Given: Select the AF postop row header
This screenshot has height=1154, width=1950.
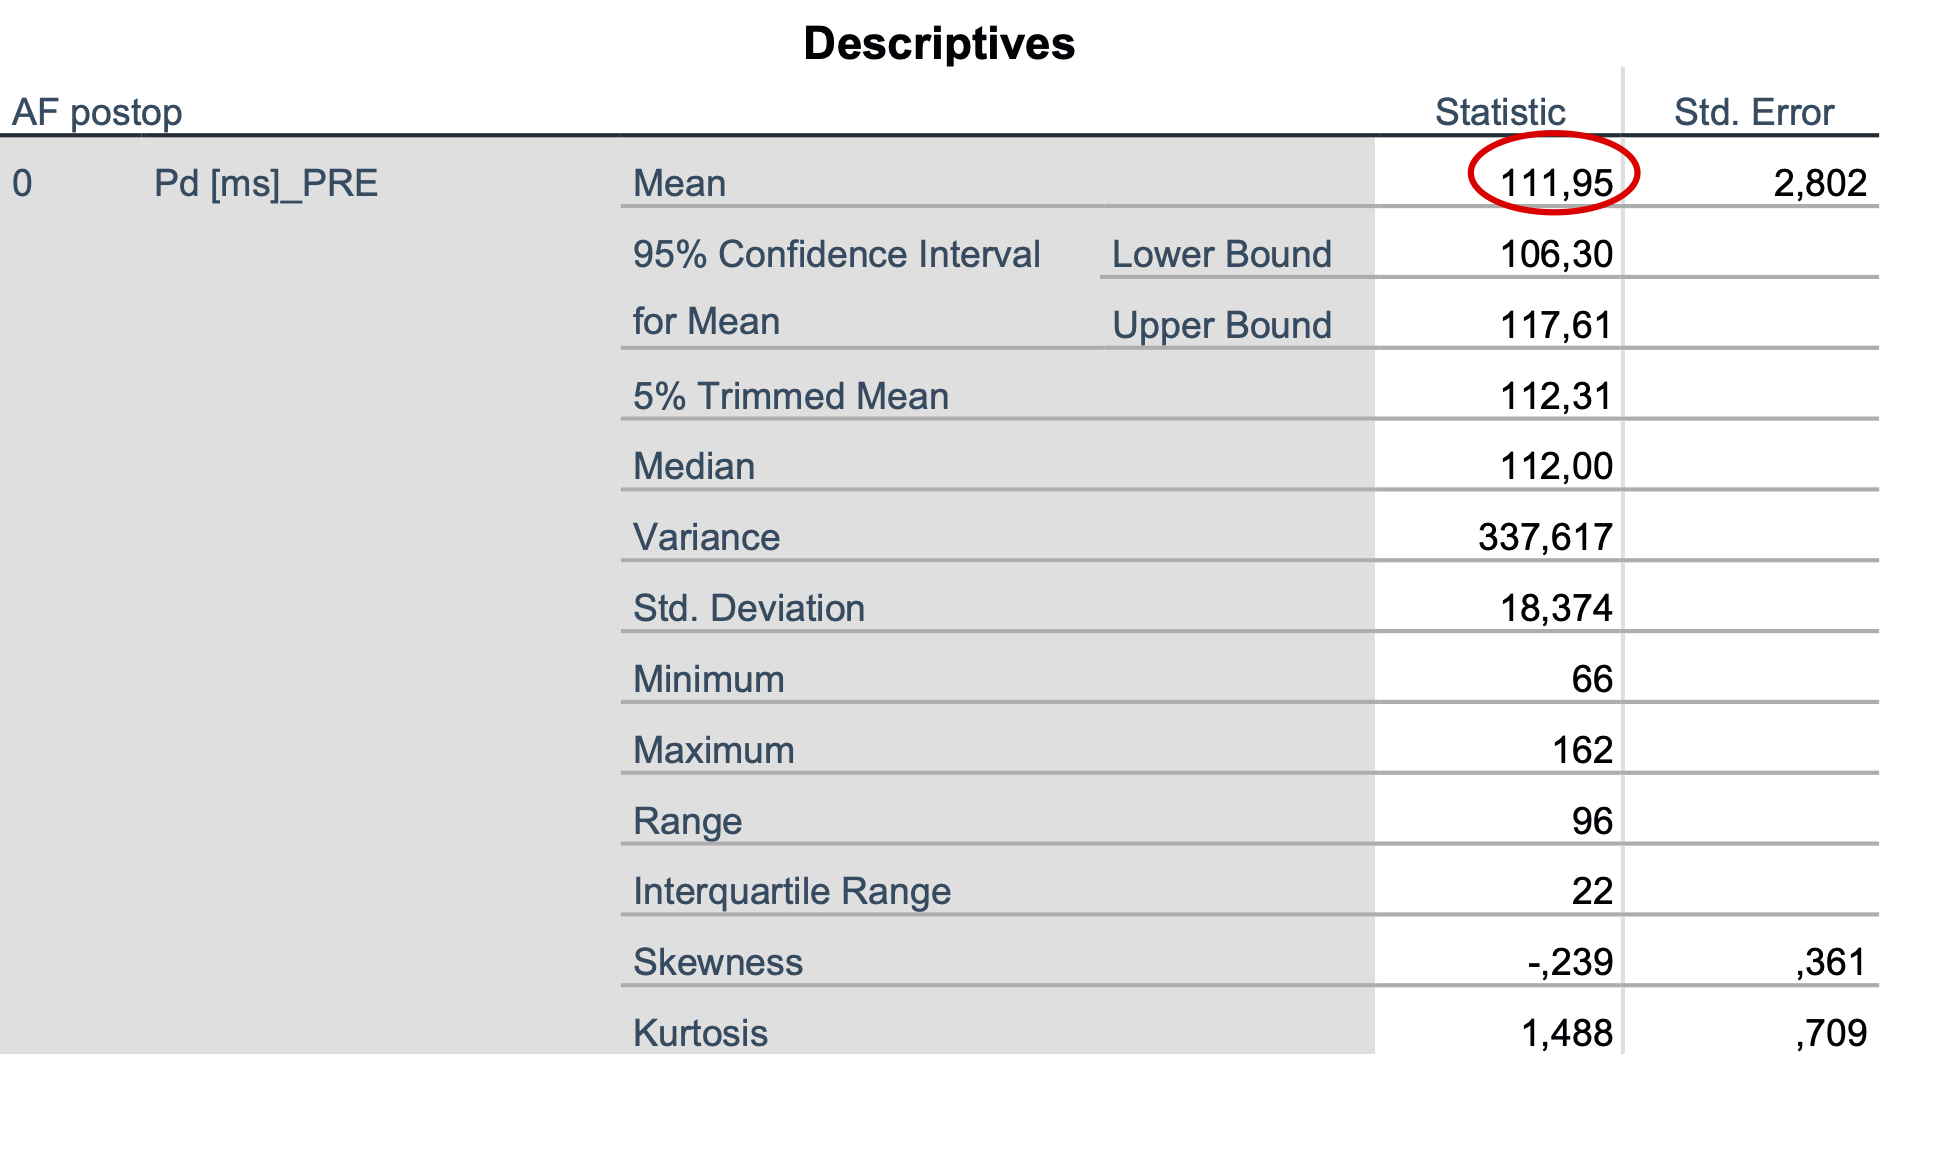Looking at the screenshot, I should [97, 113].
